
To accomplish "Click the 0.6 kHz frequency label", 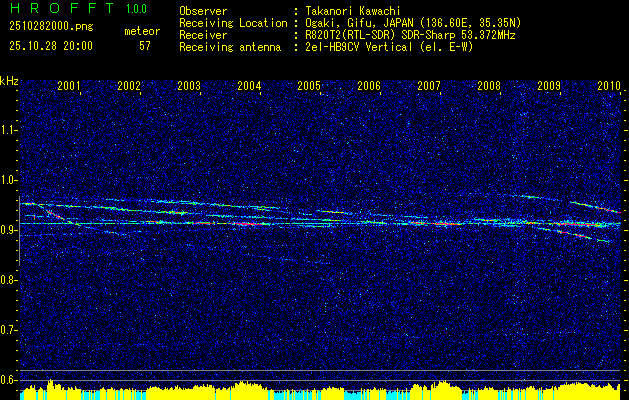I will coord(8,380).
